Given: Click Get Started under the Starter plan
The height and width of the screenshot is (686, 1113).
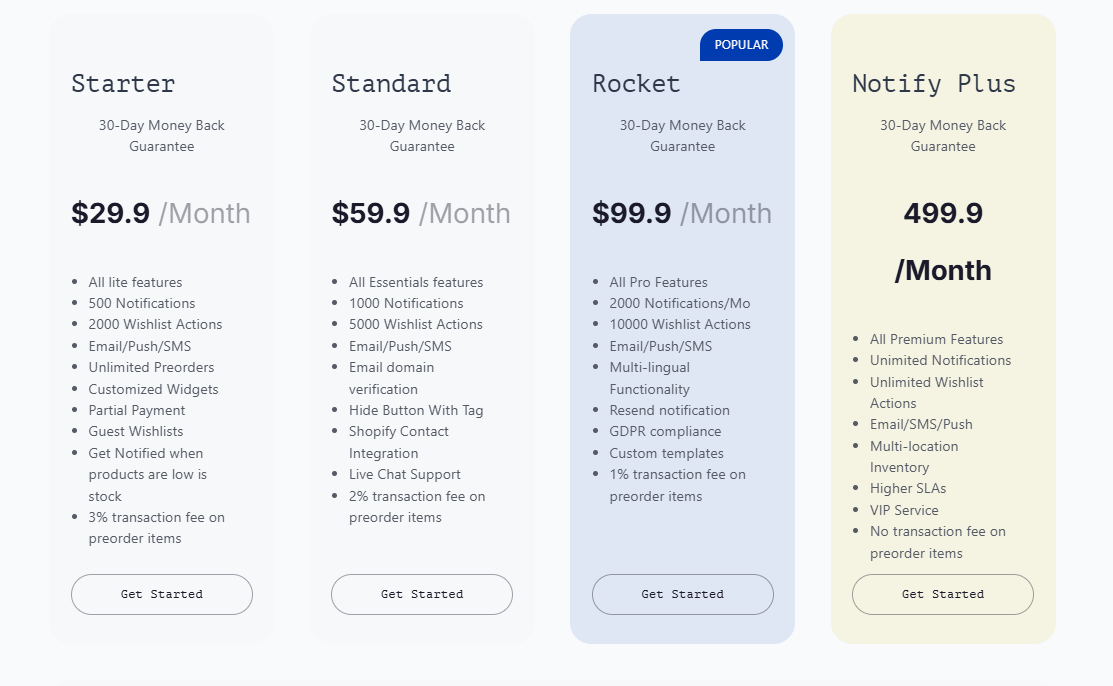Looking at the screenshot, I should point(161,594).
